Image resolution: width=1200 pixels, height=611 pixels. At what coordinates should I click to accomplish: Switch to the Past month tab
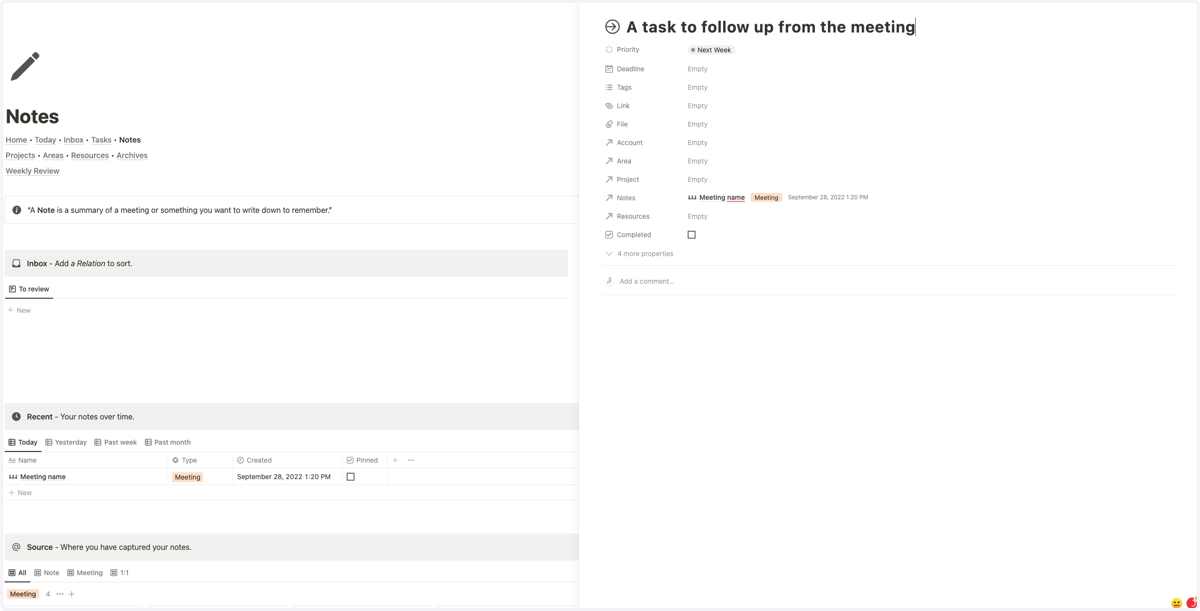tap(168, 442)
